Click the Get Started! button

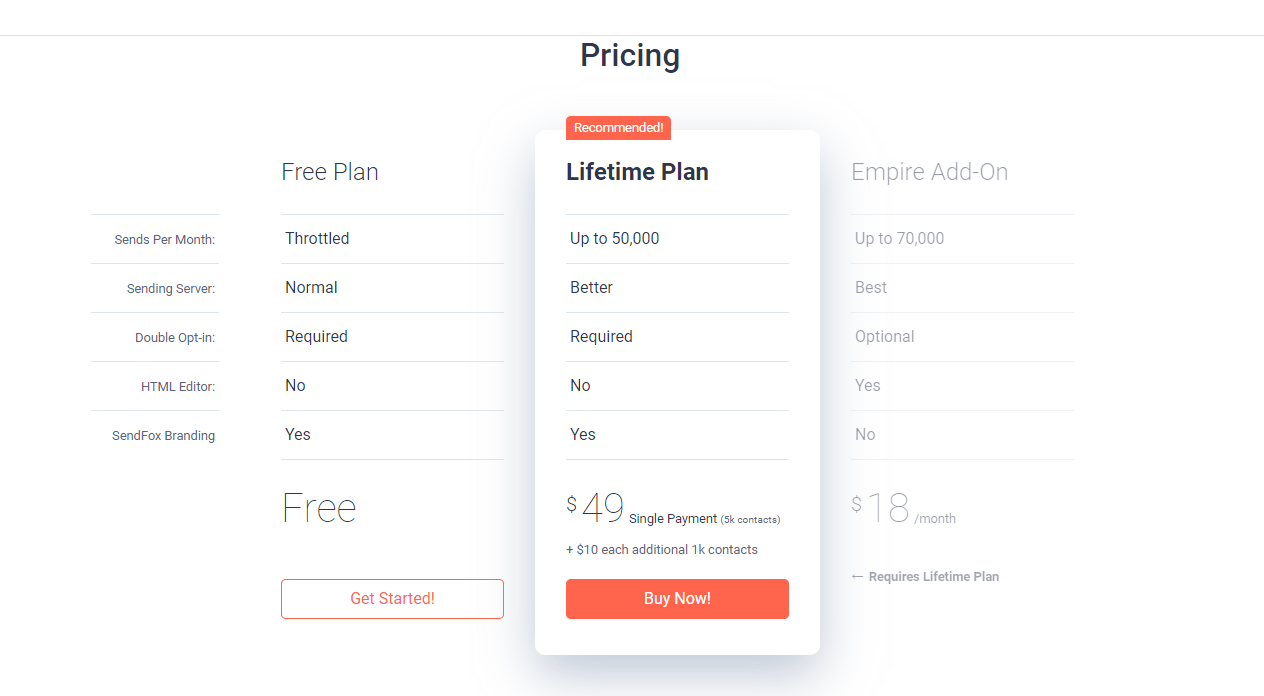pyautogui.click(x=392, y=598)
